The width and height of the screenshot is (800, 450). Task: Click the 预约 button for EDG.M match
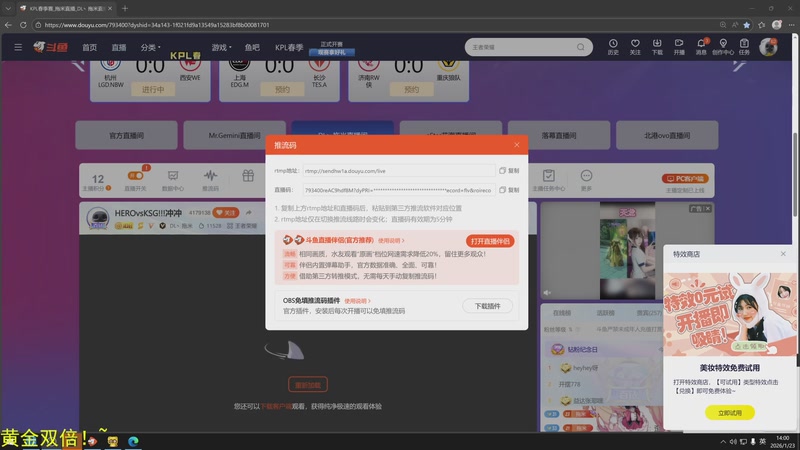pyautogui.click(x=282, y=89)
